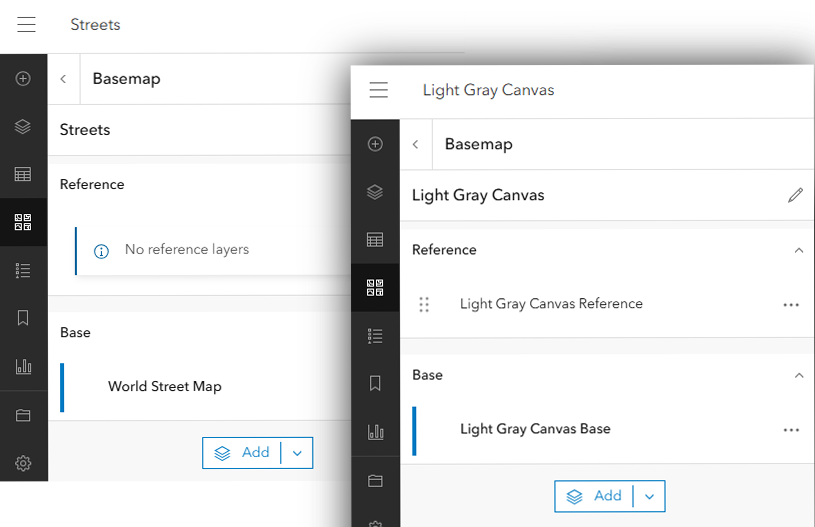Collapse the Reference section in Light Gray Canvas
The height and width of the screenshot is (527, 815).
798,250
